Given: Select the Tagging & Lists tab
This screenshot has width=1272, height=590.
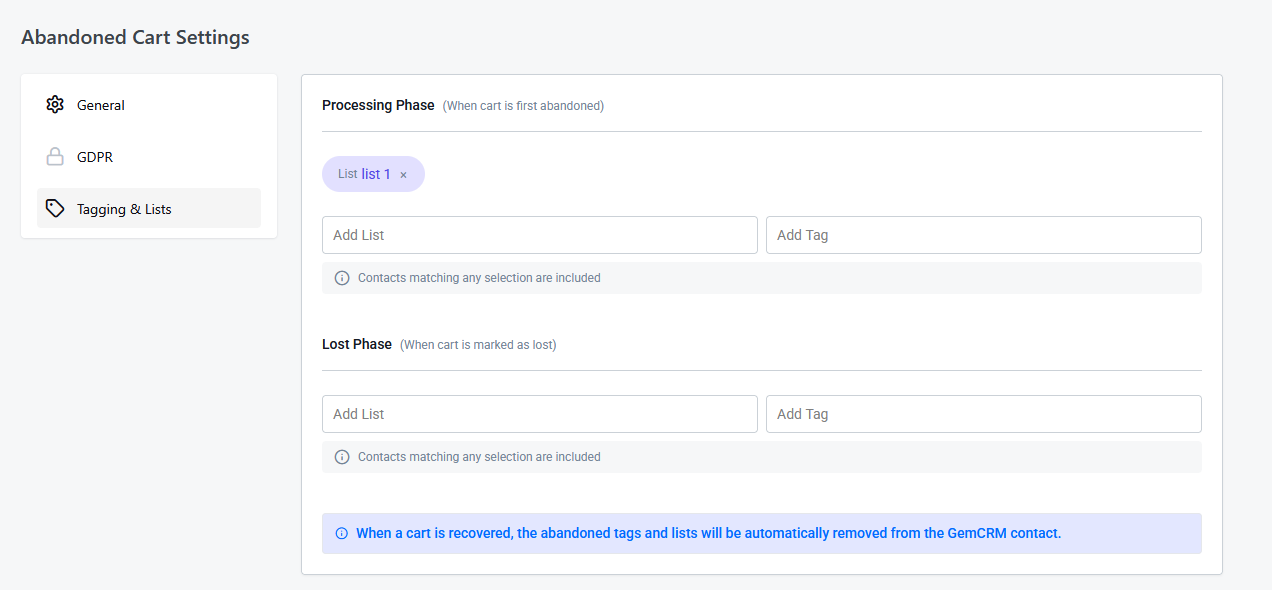Looking at the screenshot, I should click(x=149, y=208).
